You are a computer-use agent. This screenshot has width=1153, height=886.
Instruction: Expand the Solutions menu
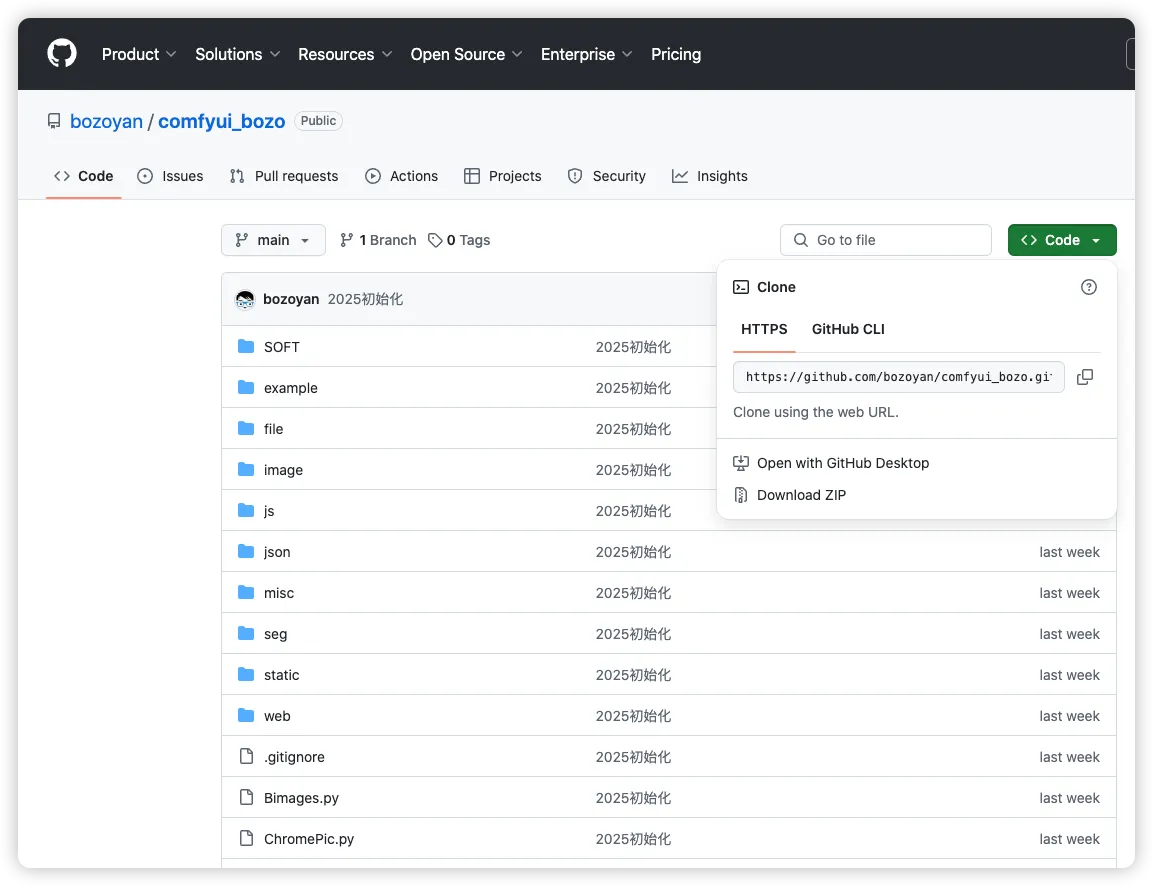[238, 54]
